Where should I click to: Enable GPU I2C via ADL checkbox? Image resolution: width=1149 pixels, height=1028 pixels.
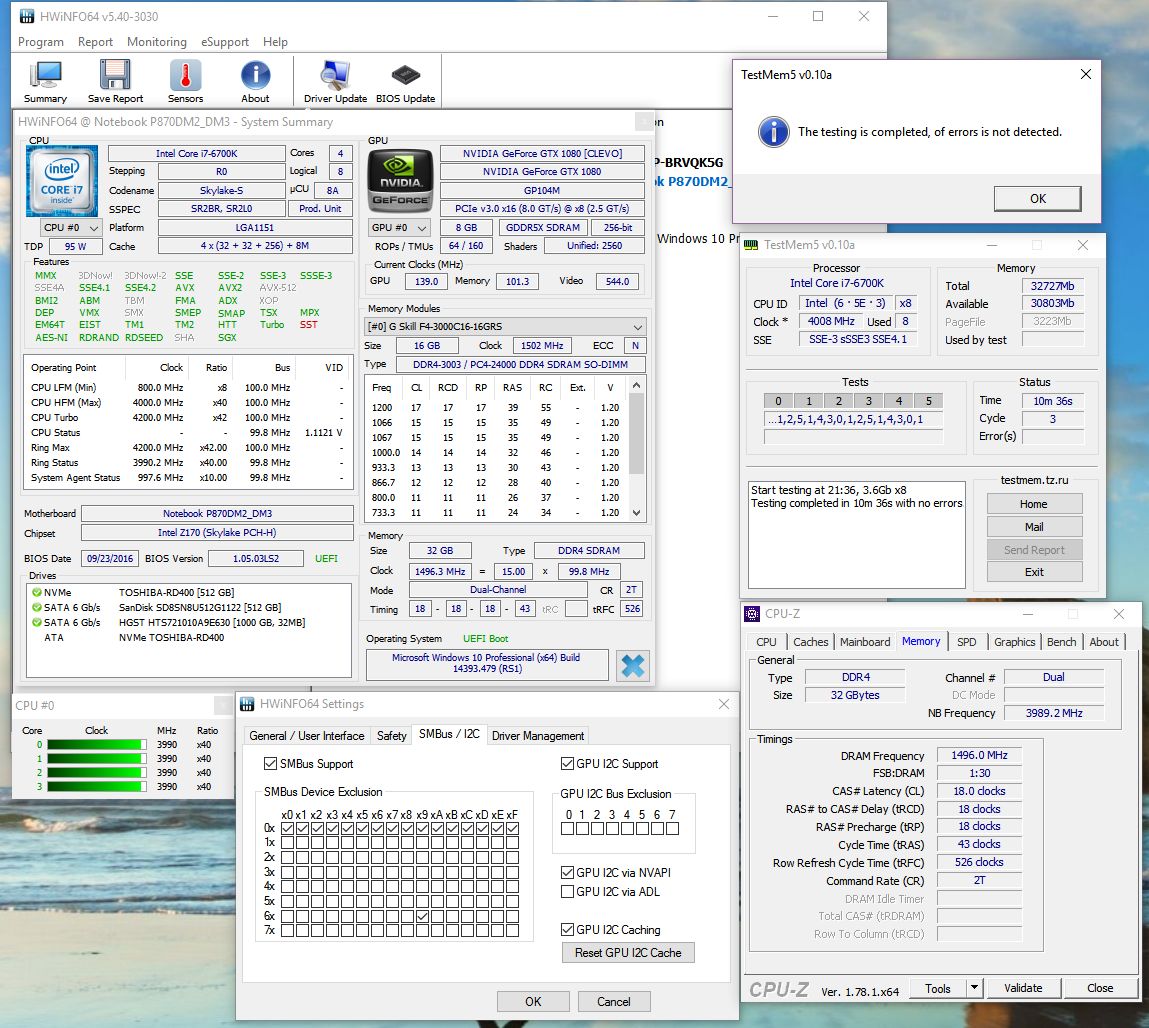pyautogui.click(x=567, y=892)
